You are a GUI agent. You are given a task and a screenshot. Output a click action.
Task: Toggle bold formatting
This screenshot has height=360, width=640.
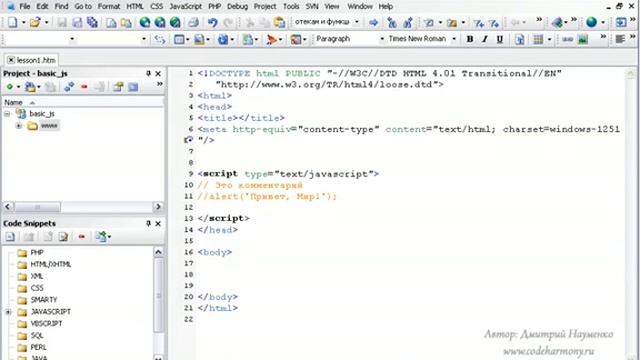coord(470,39)
